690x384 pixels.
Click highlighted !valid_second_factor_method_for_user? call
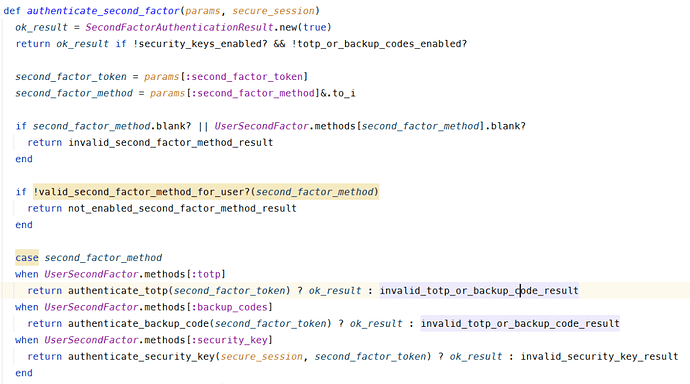click(x=206, y=192)
